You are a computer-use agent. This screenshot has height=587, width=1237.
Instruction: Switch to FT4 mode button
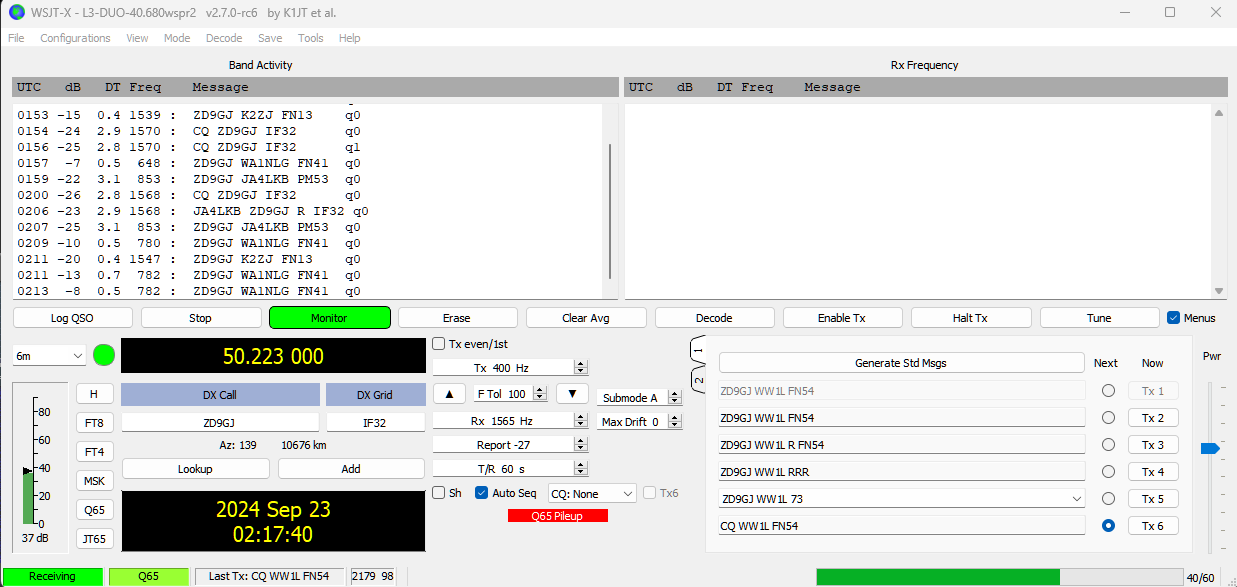coord(94,452)
